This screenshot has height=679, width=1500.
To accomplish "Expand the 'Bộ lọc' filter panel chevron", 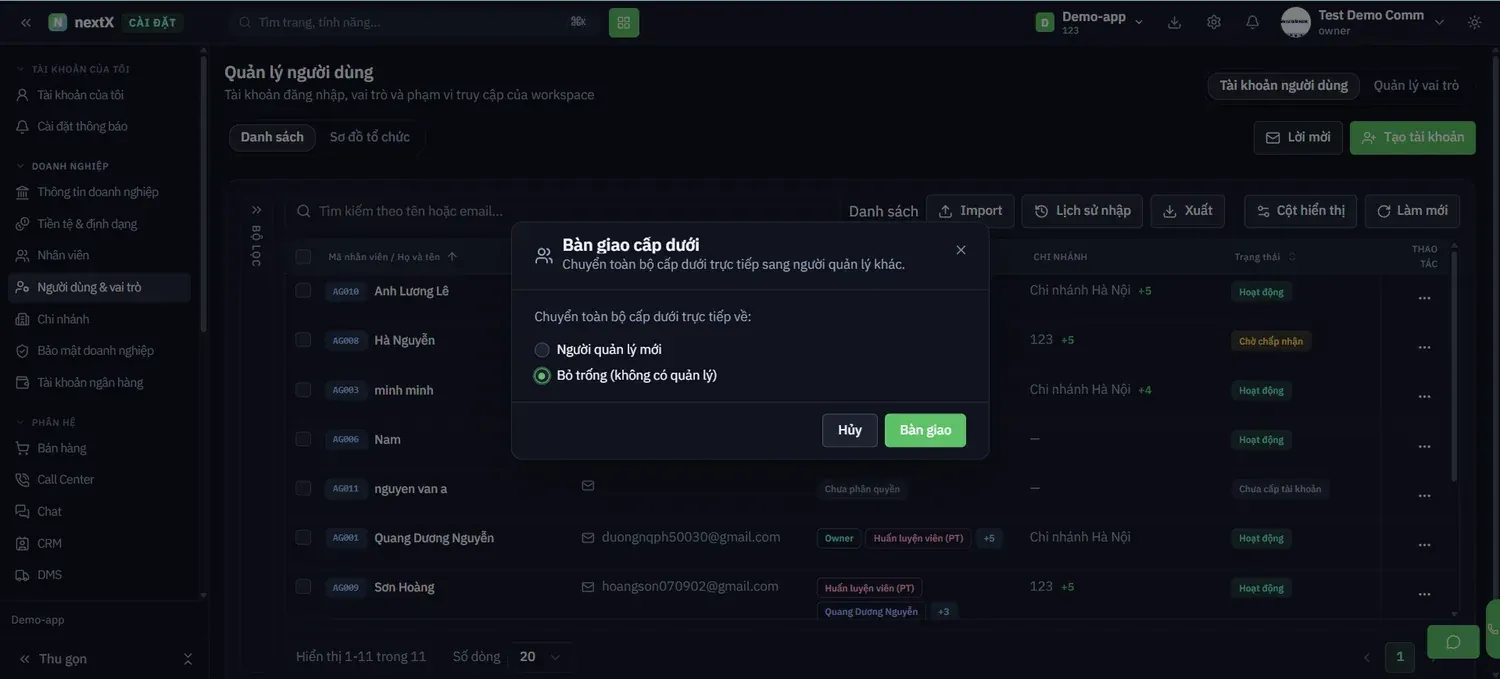I will point(256,210).
